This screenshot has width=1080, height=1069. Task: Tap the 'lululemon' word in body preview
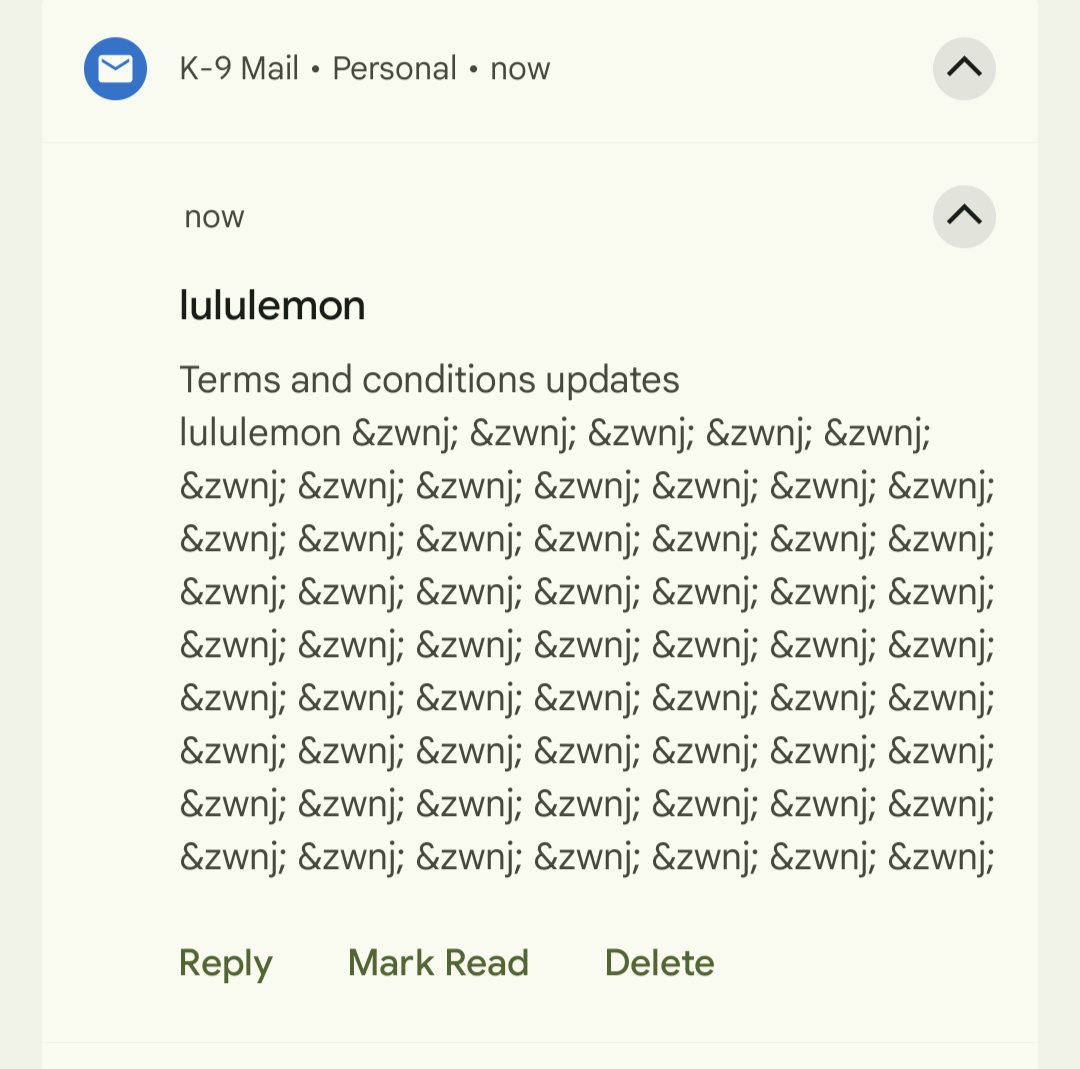(261, 434)
